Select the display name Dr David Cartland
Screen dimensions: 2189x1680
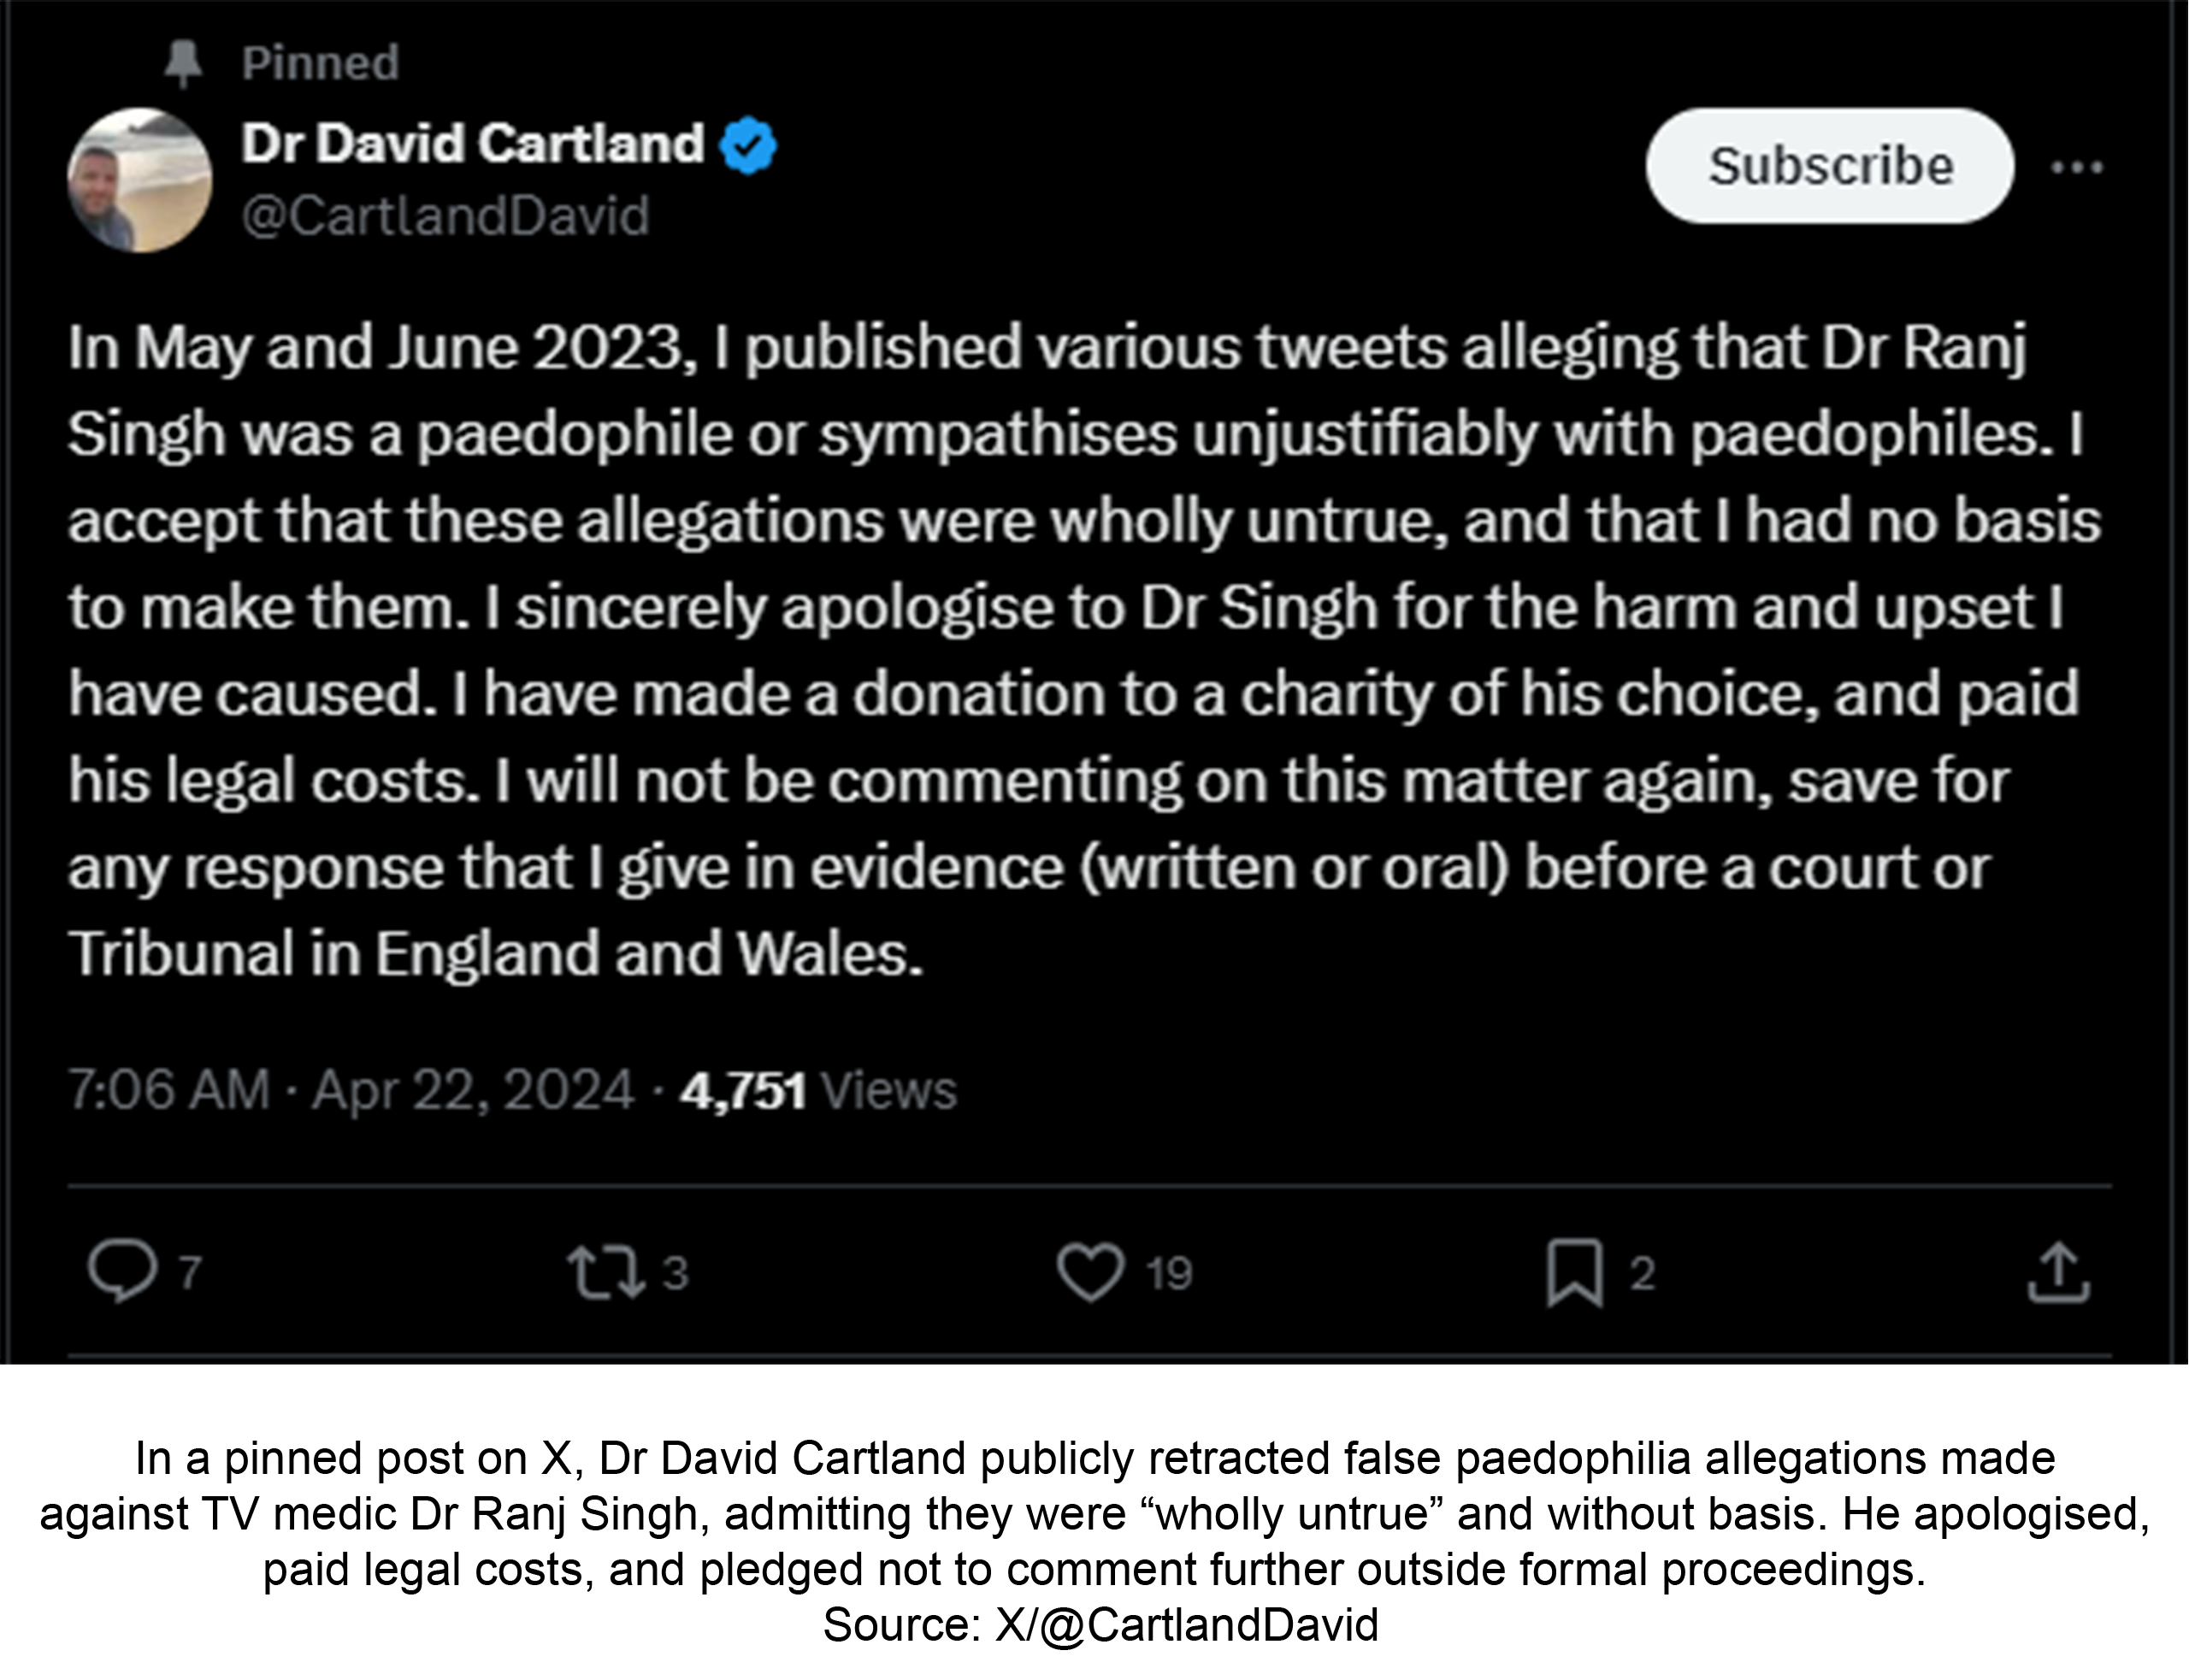click(x=470, y=142)
